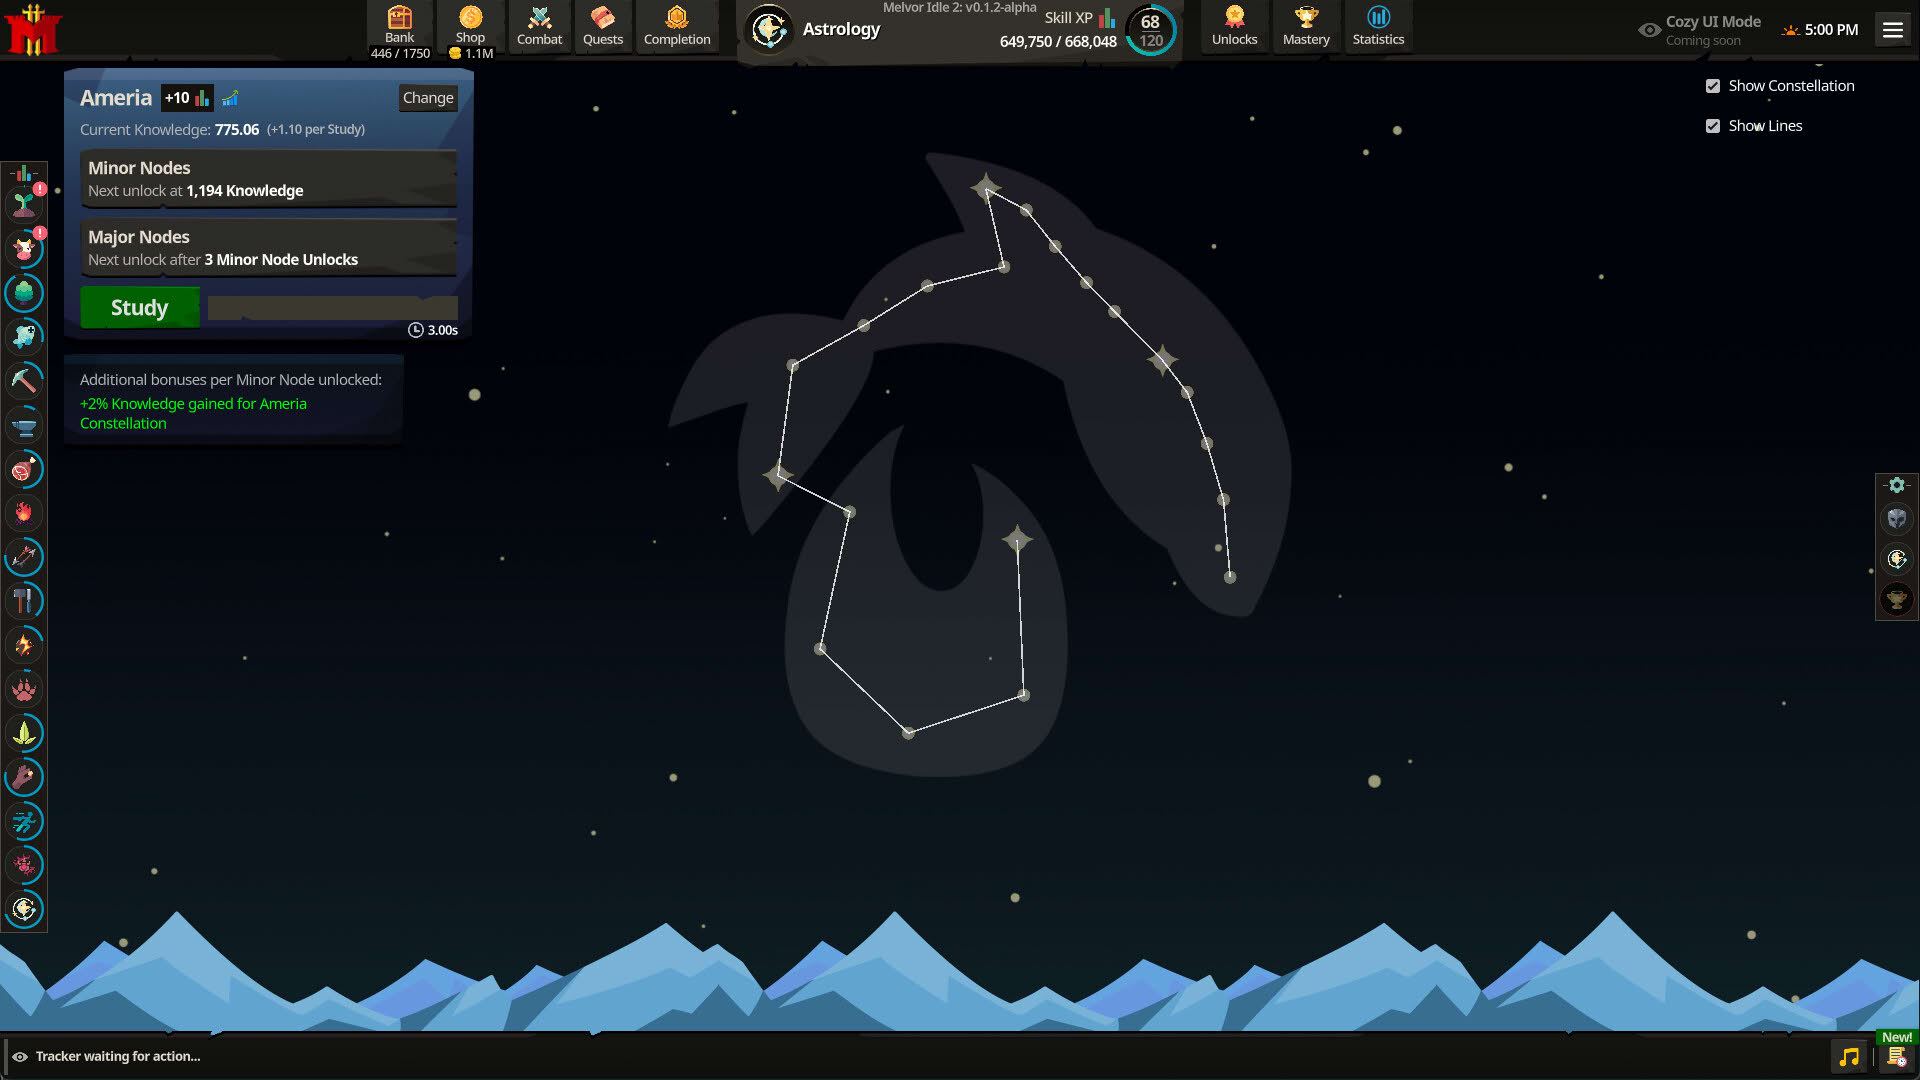Open the Mastery trophy menu
Viewport: 1920px width, 1080px height.
pos(1306,27)
